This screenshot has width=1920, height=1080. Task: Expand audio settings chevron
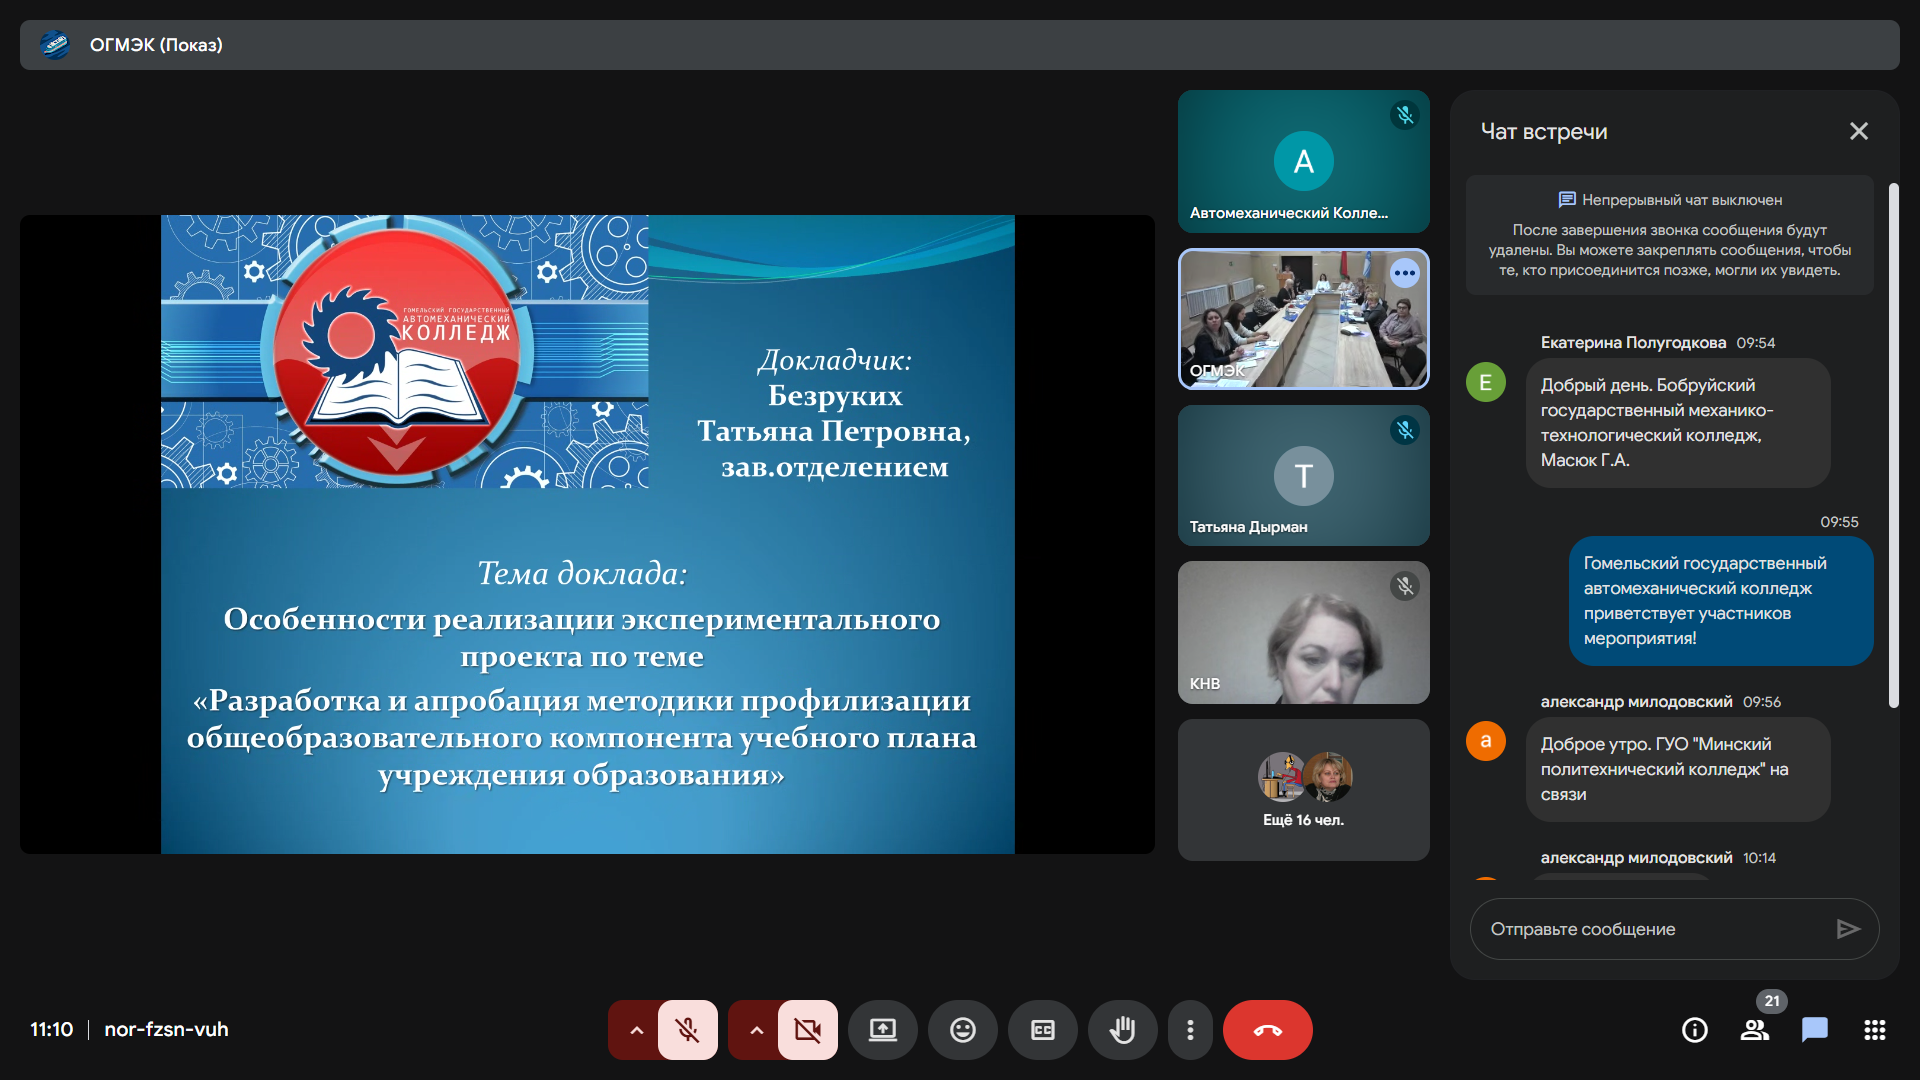point(636,1030)
